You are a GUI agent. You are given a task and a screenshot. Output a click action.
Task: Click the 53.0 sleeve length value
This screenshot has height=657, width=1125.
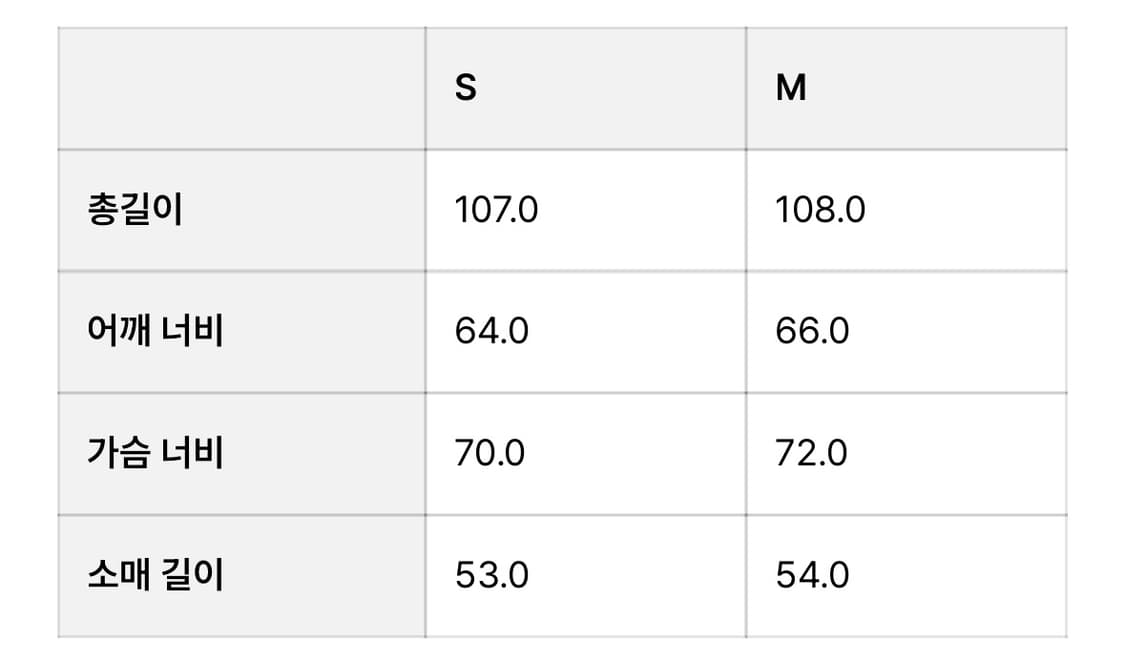point(491,575)
